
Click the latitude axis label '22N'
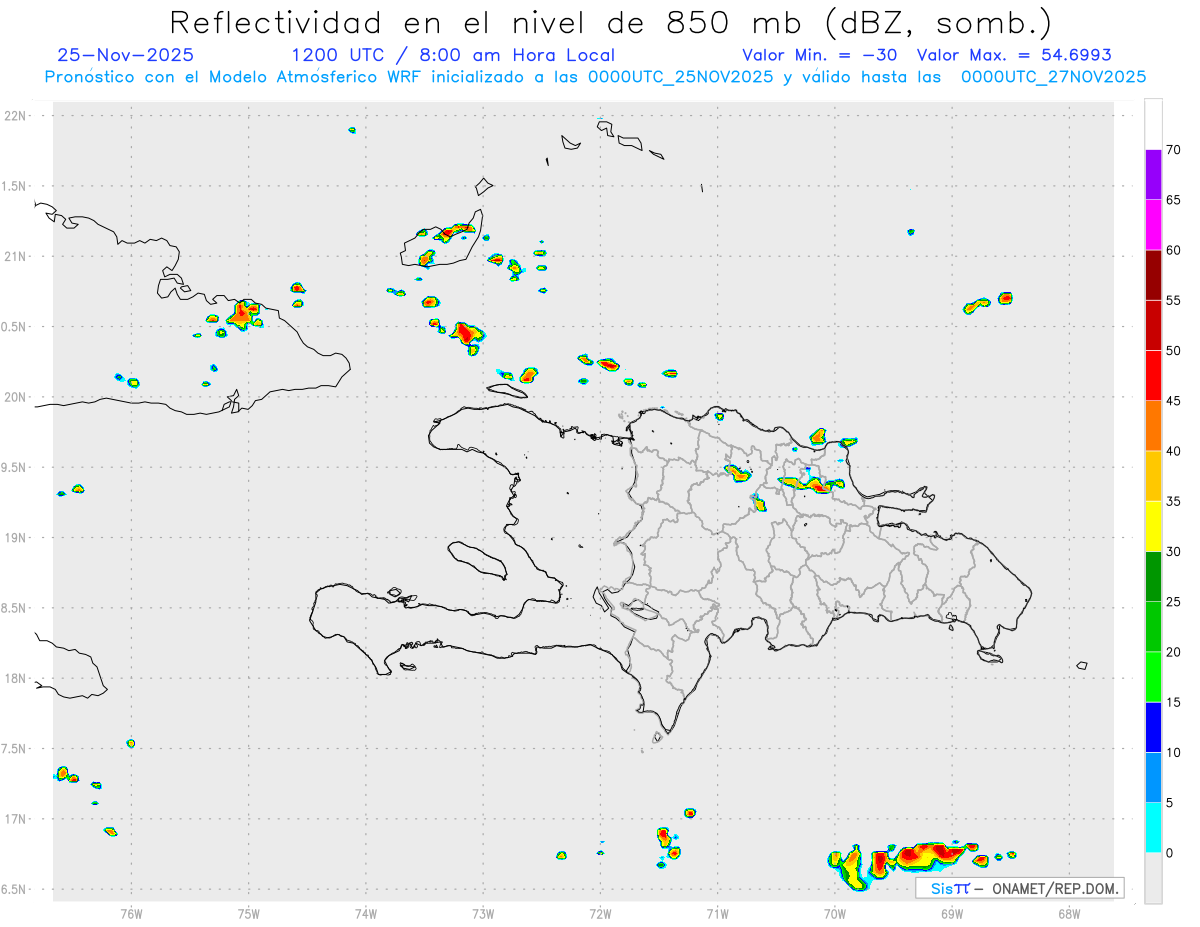(17, 116)
